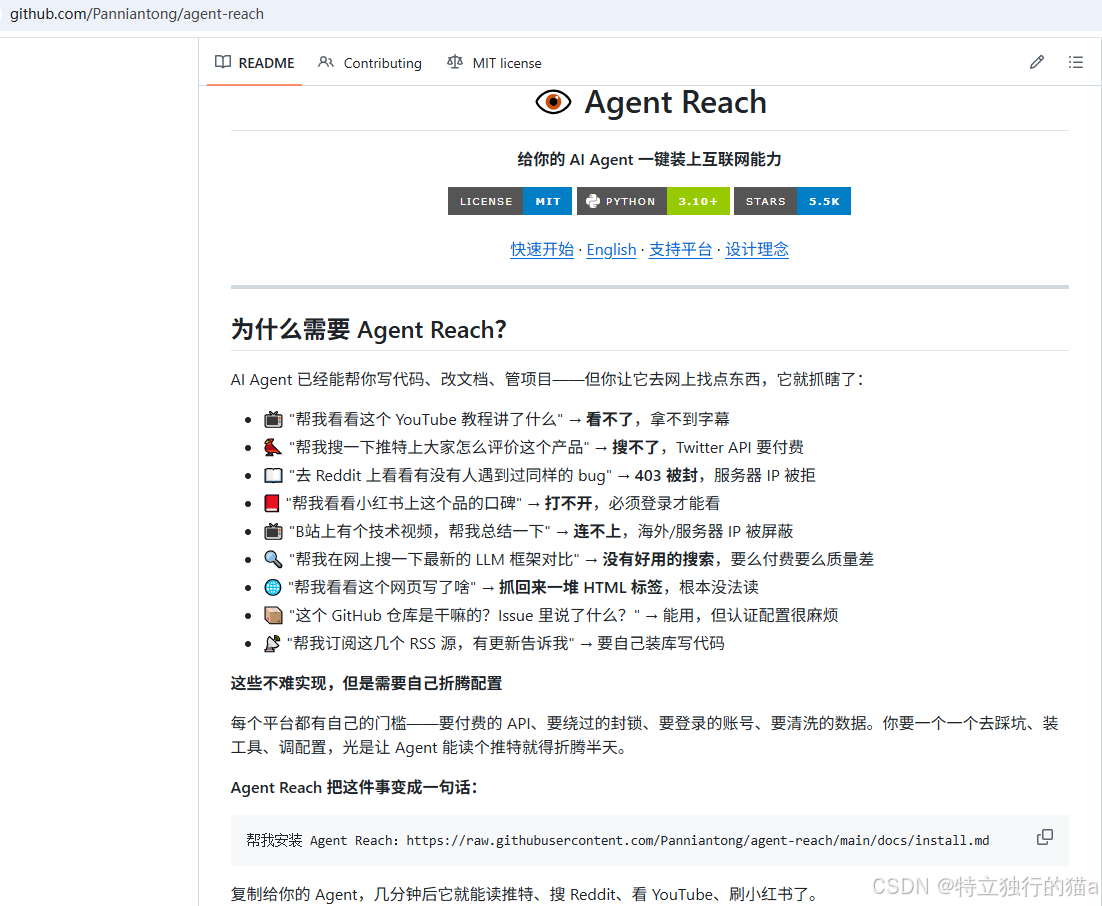The image size is (1102, 906).
Task: Click the text 看不了 in YouTube bullet
Action: 610,420
